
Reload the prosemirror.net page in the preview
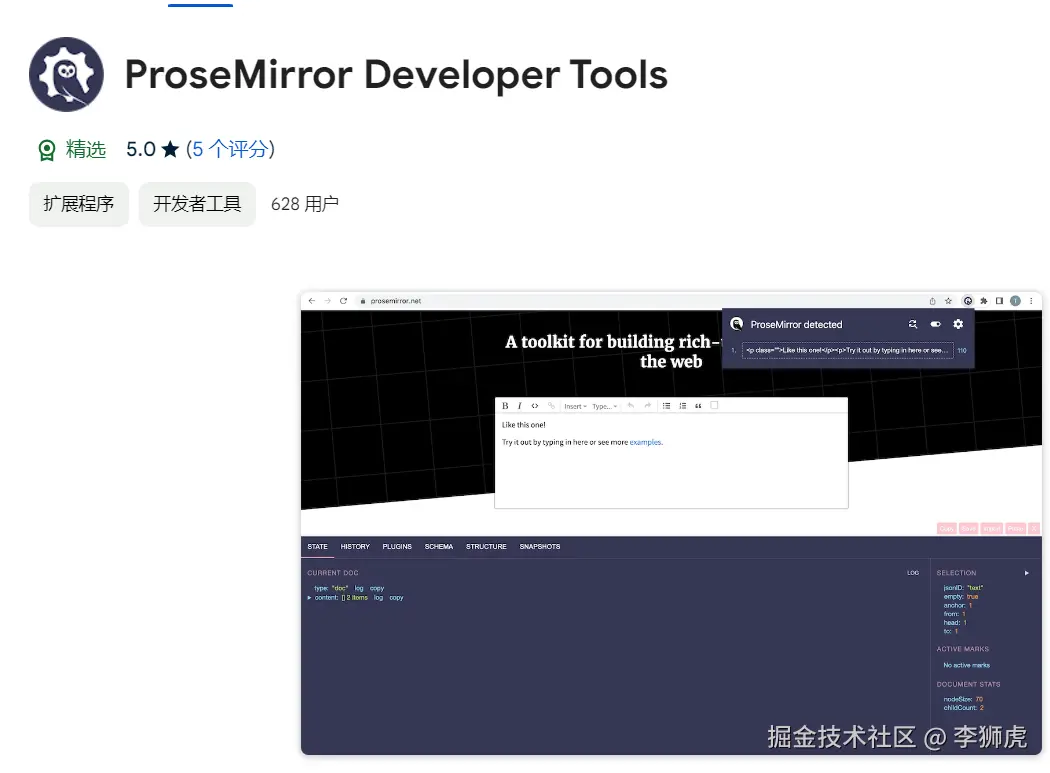[344, 301]
